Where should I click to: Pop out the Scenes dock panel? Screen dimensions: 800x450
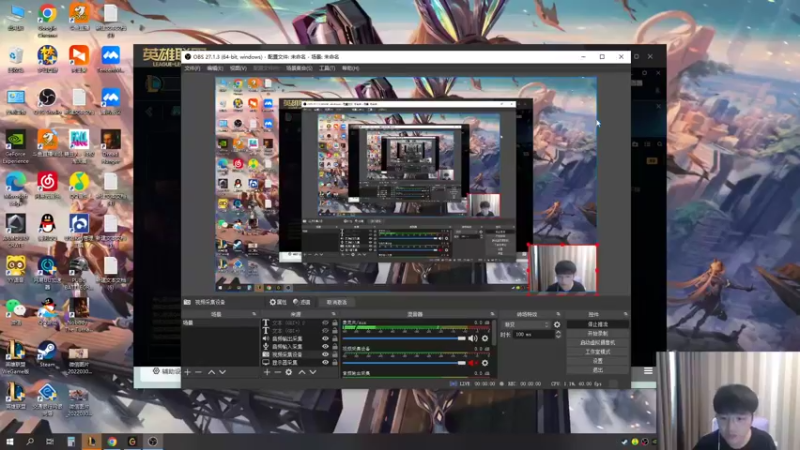(254, 314)
